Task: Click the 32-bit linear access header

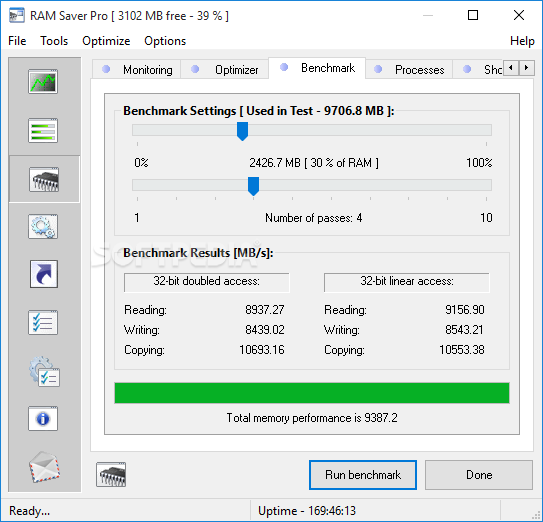Action: point(407,282)
